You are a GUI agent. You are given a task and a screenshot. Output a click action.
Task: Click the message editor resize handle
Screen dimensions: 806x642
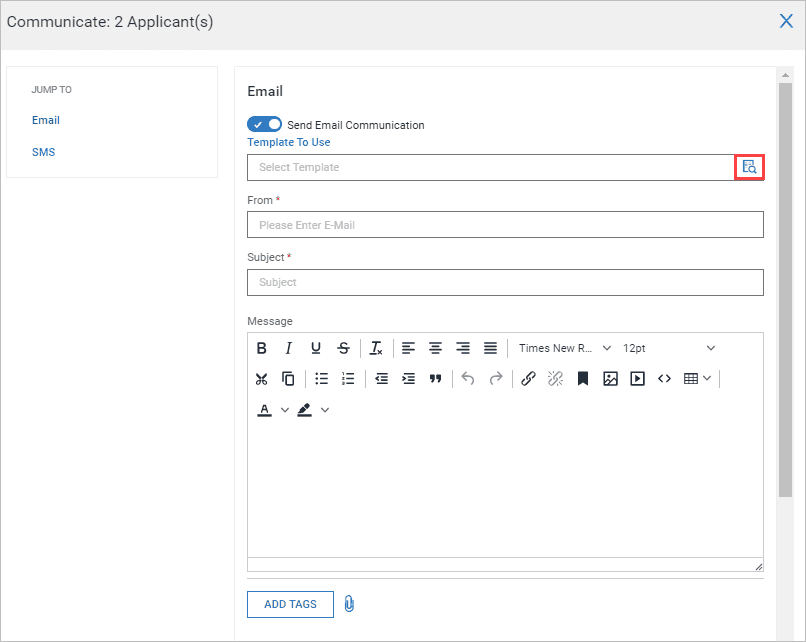[x=759, y=566]
